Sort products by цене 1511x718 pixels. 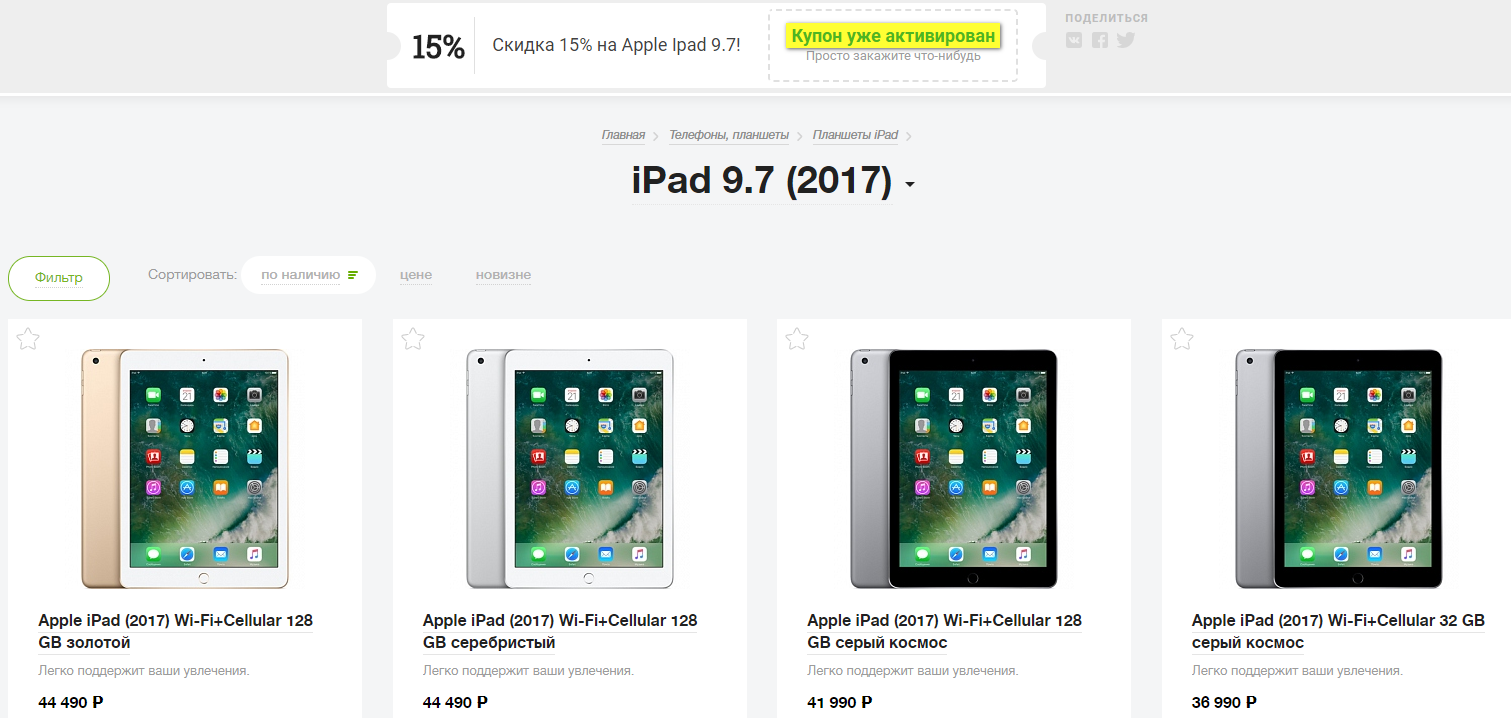(x=416, y=275)
